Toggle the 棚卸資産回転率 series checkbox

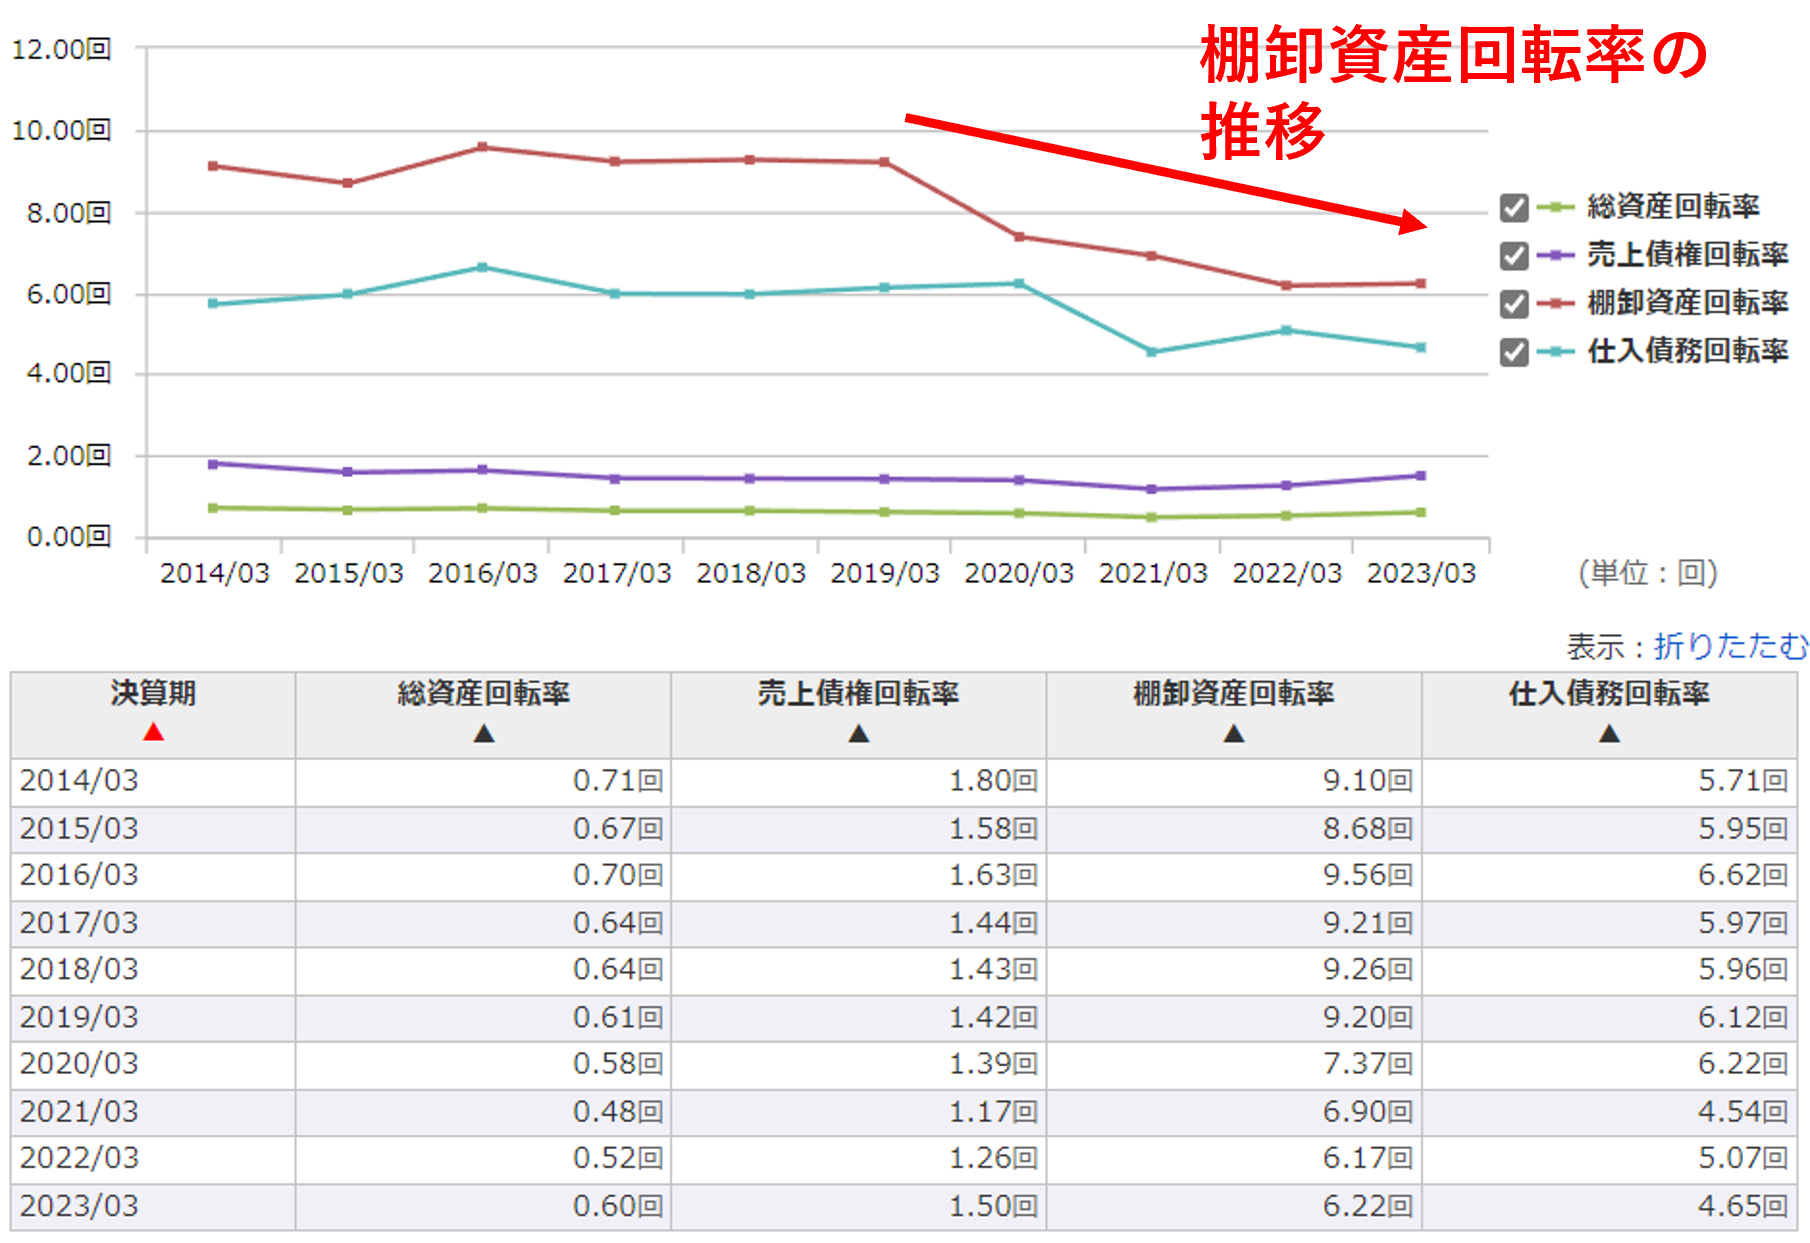pos(1514,304)
